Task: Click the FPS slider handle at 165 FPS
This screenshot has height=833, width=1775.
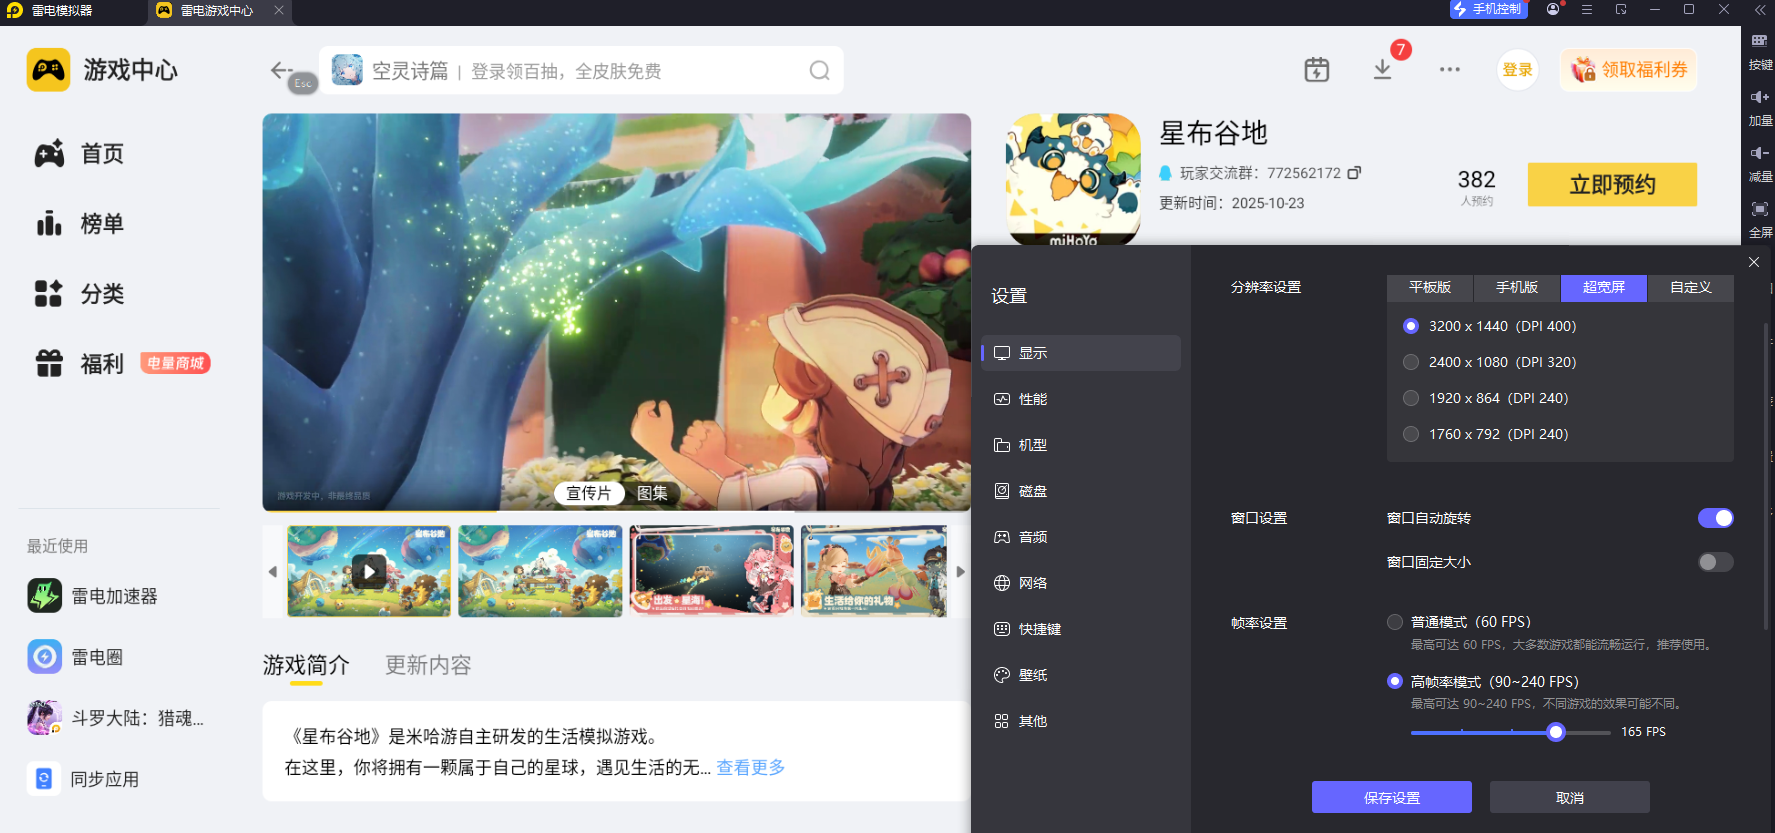Action: (x=1555, y=732)
